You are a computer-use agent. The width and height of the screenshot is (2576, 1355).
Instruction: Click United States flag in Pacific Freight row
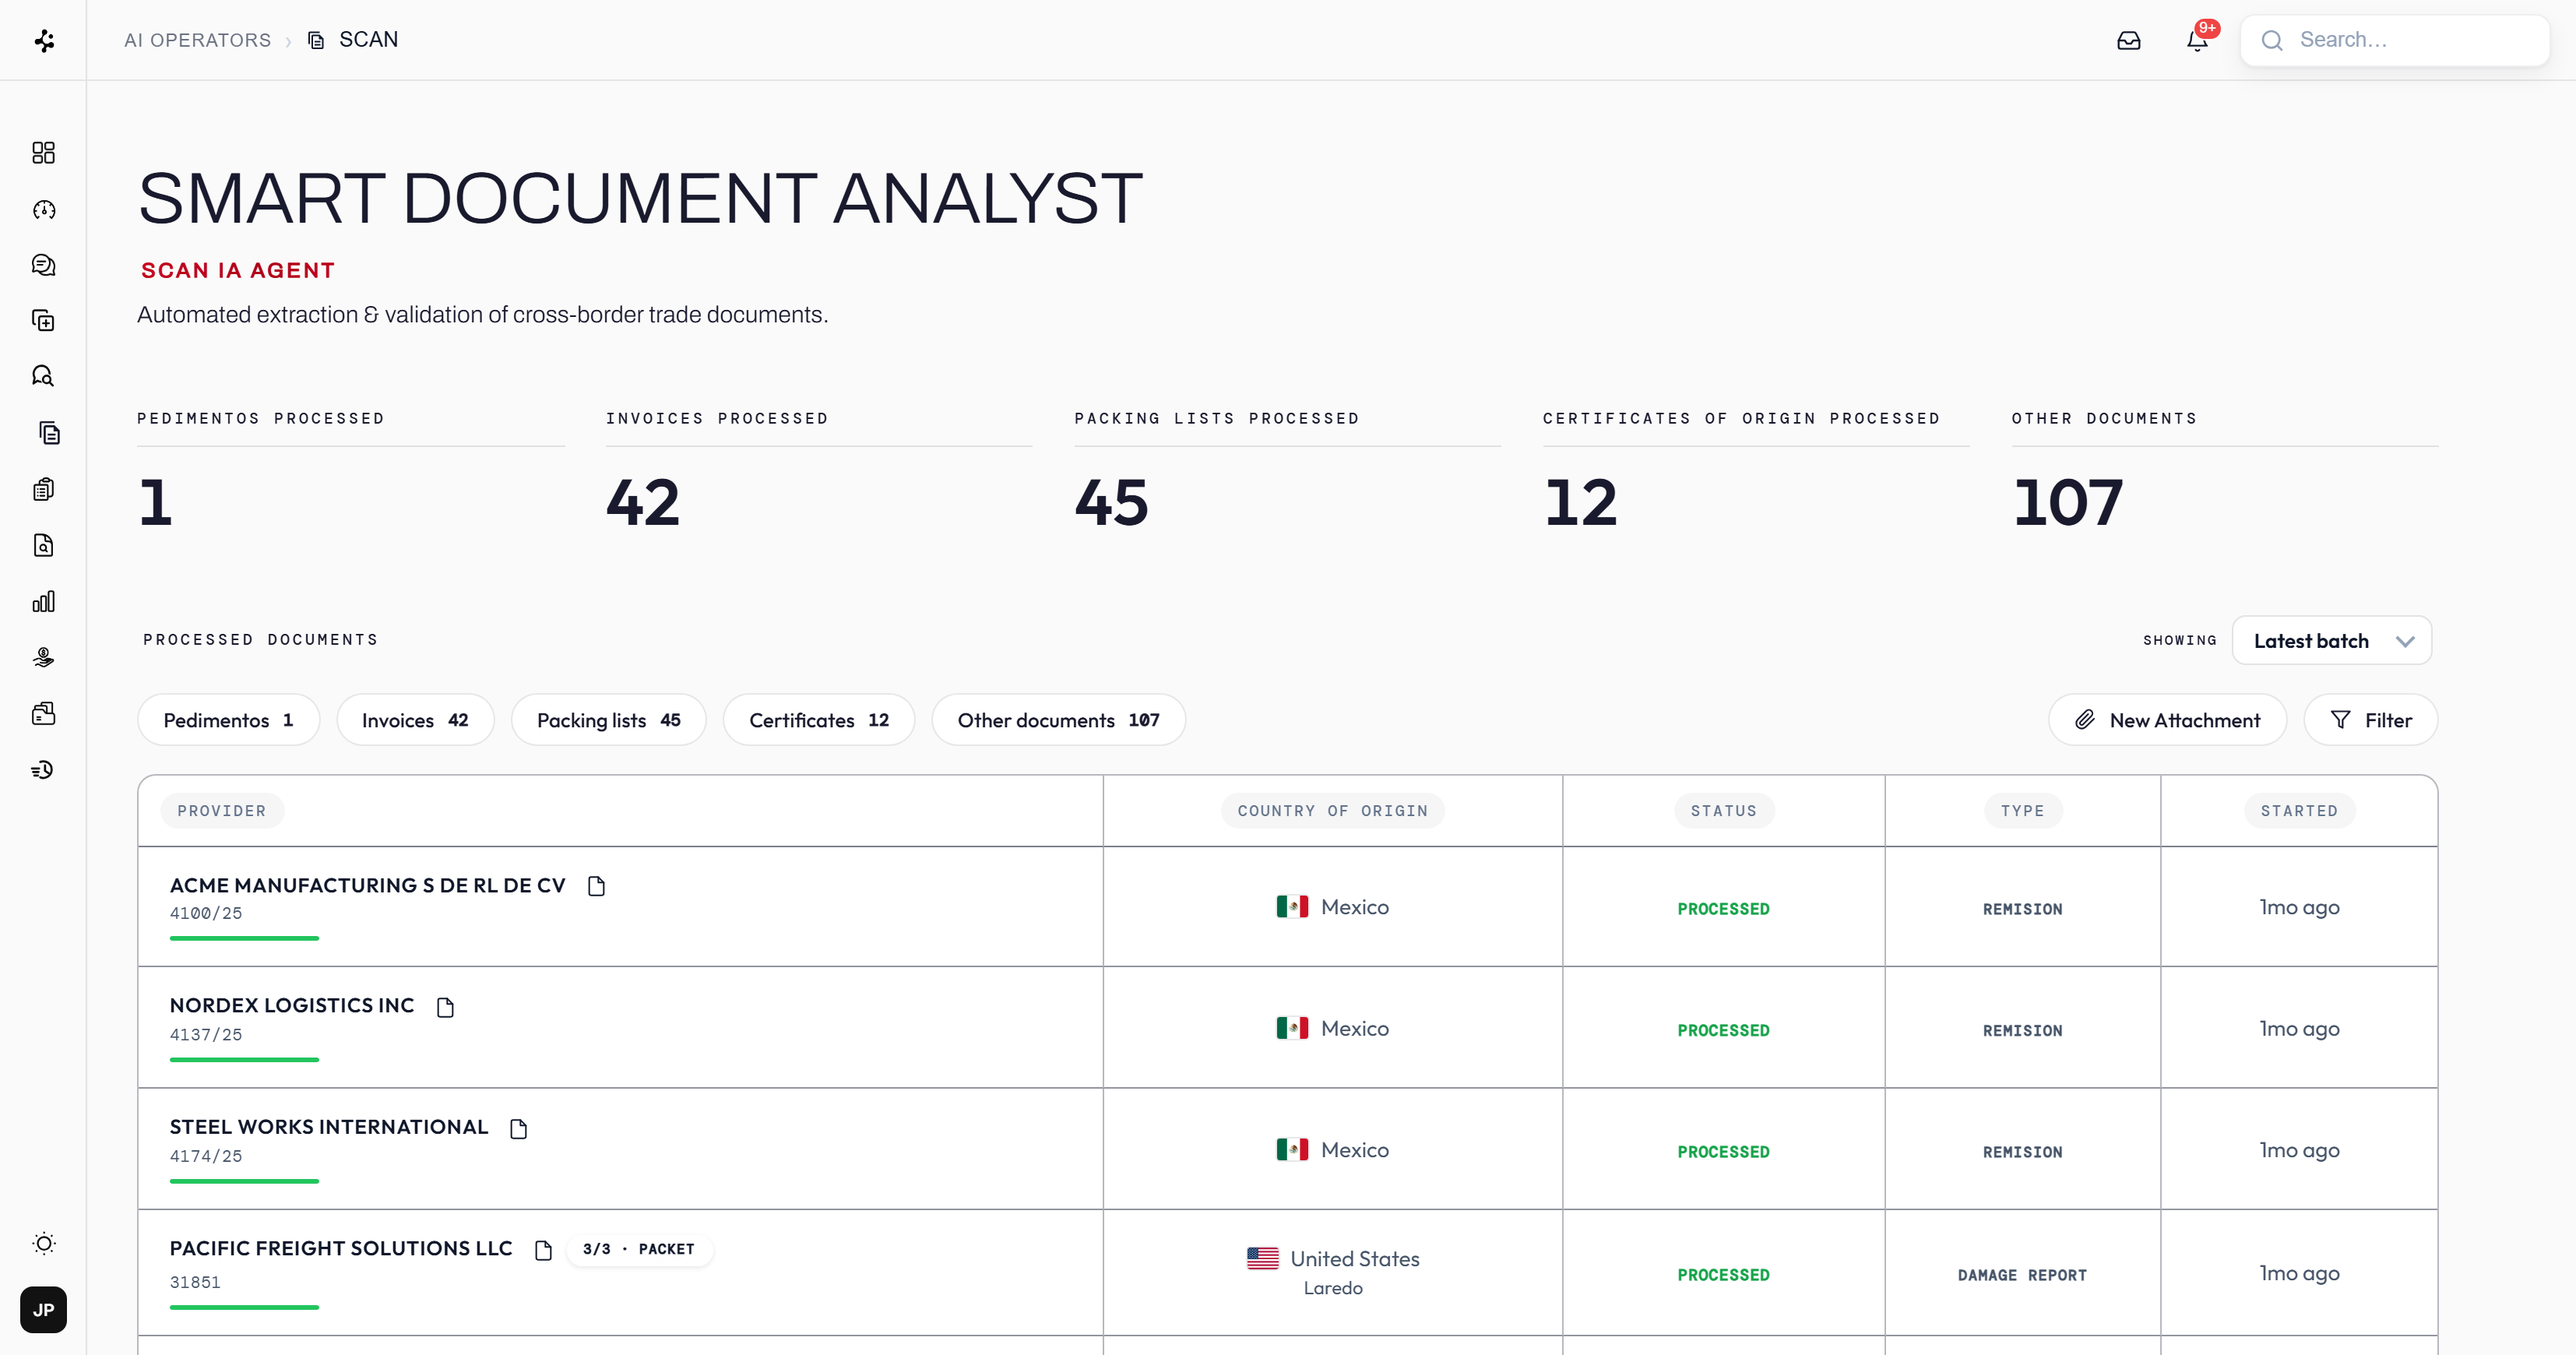click(1262, 1258)
